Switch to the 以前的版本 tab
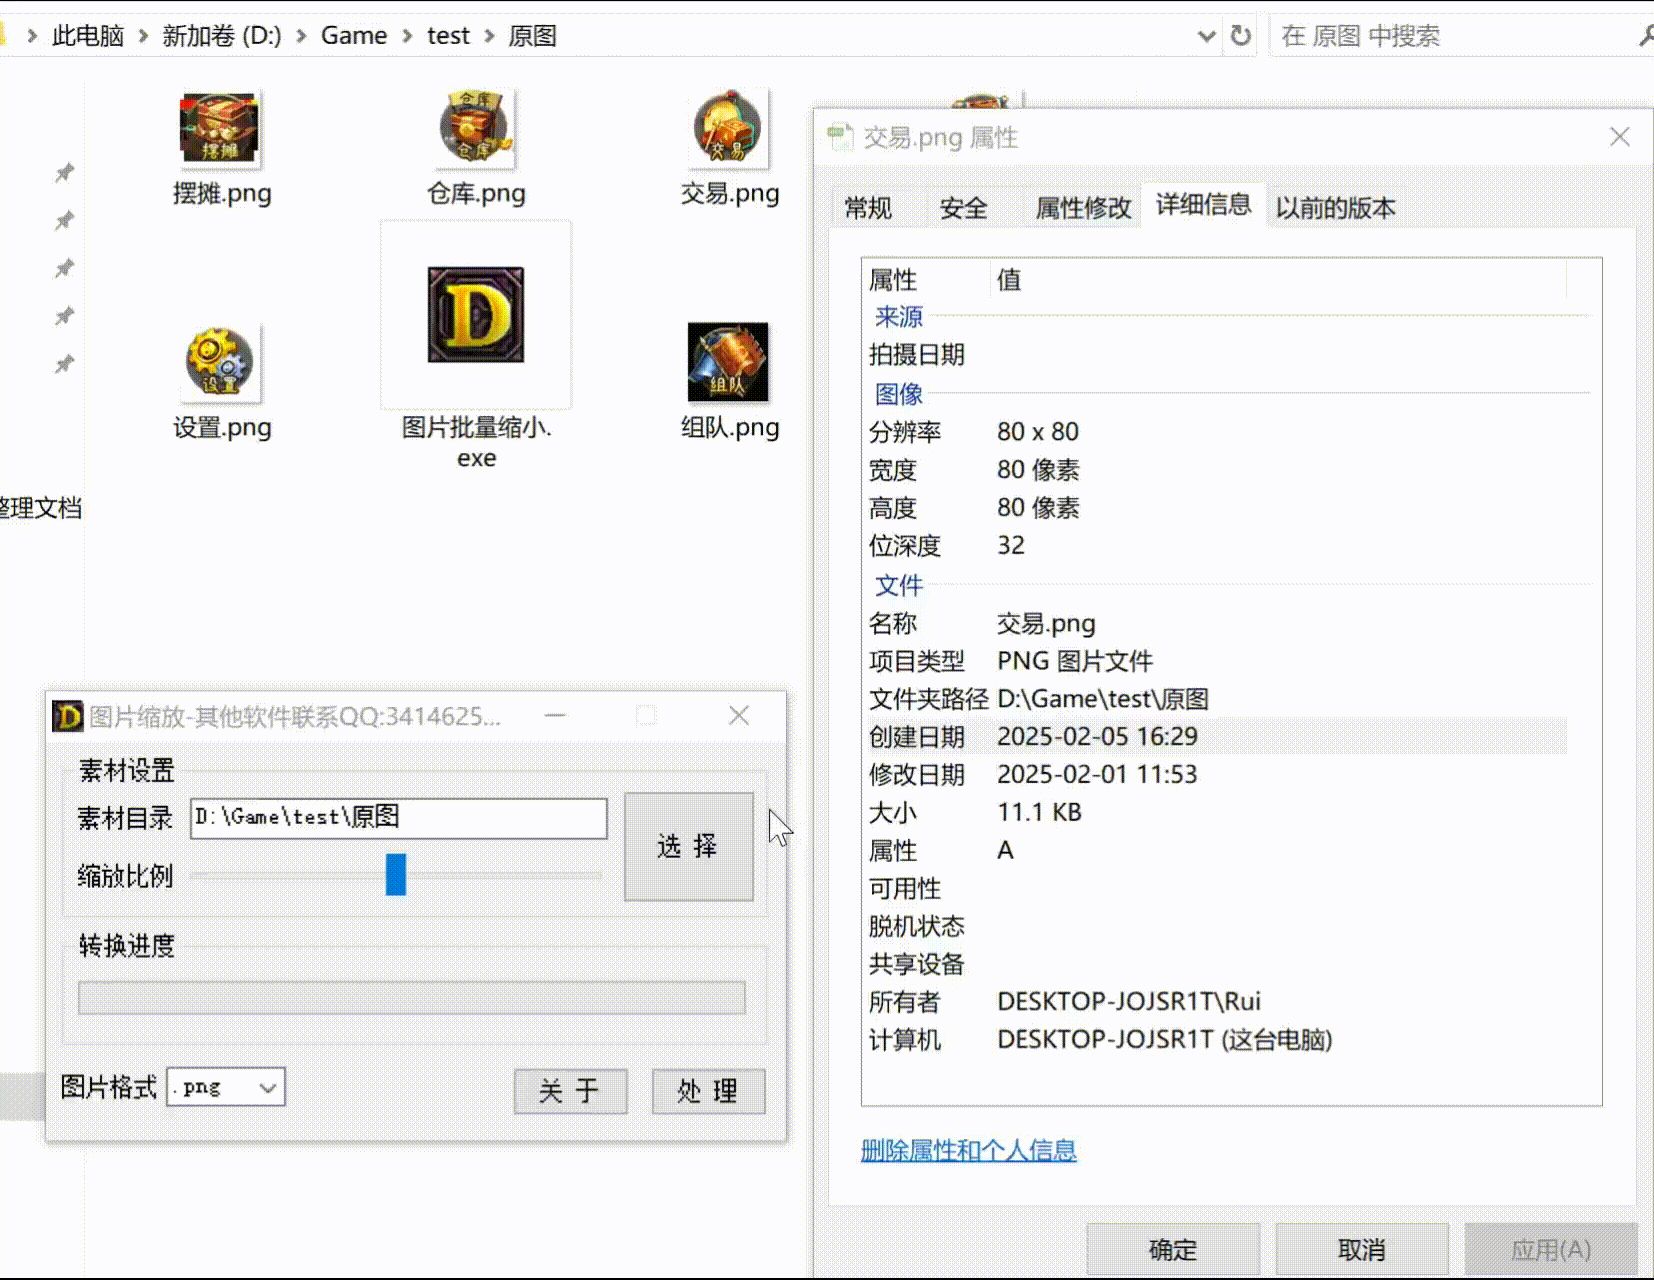 pyautogui.click(x=1334, y=208)
